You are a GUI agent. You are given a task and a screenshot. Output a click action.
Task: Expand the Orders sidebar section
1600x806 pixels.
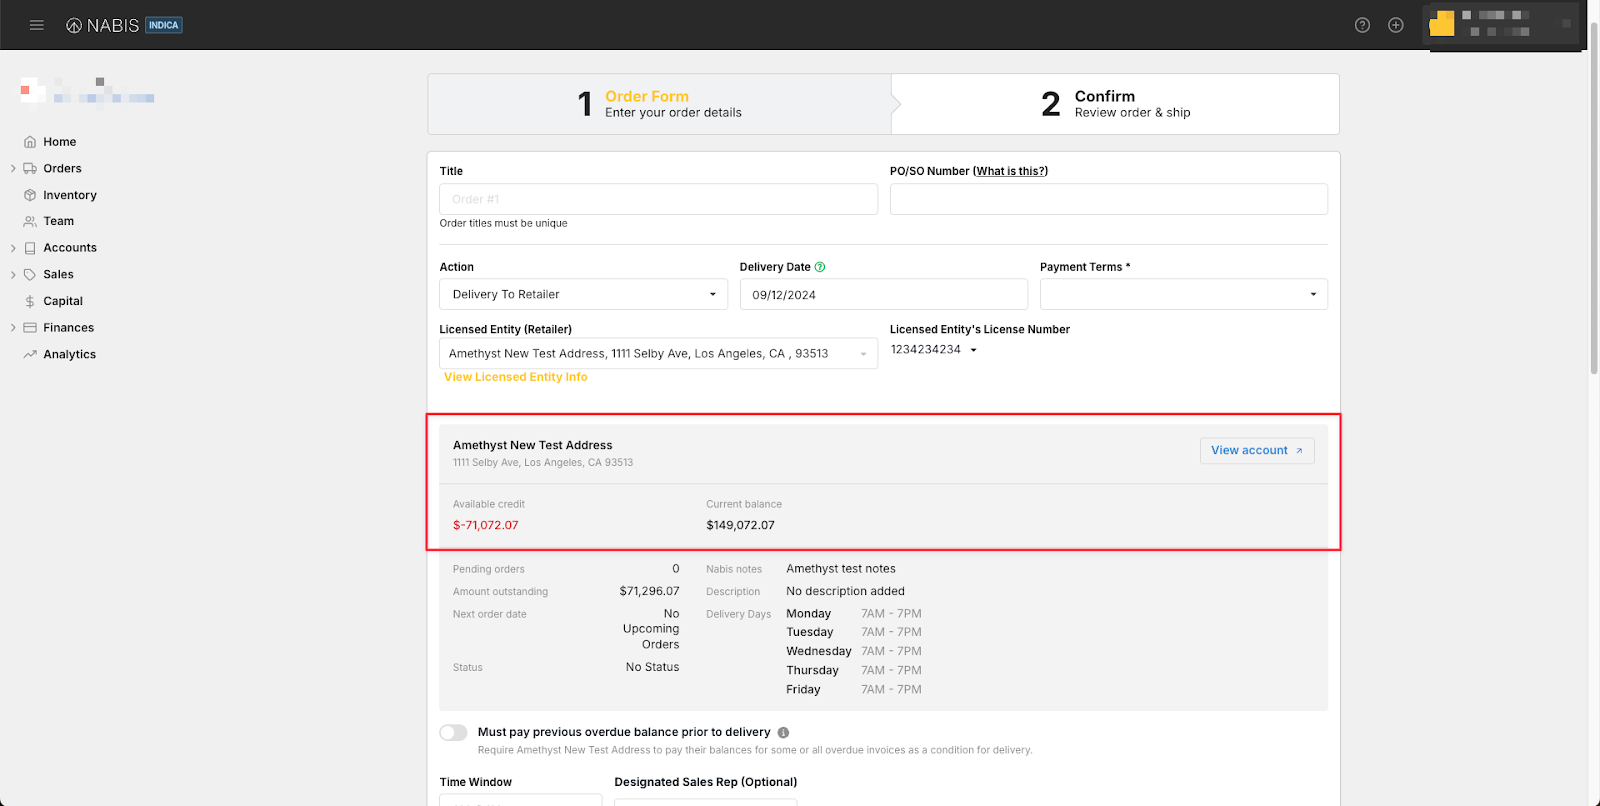coord(13,169)
